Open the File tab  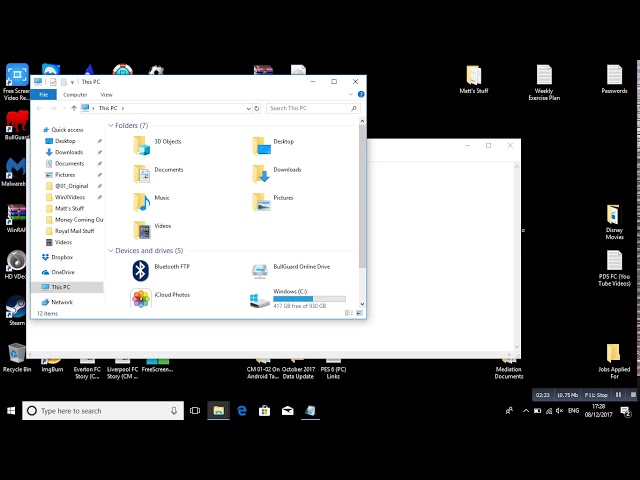[x=44, y=94]
